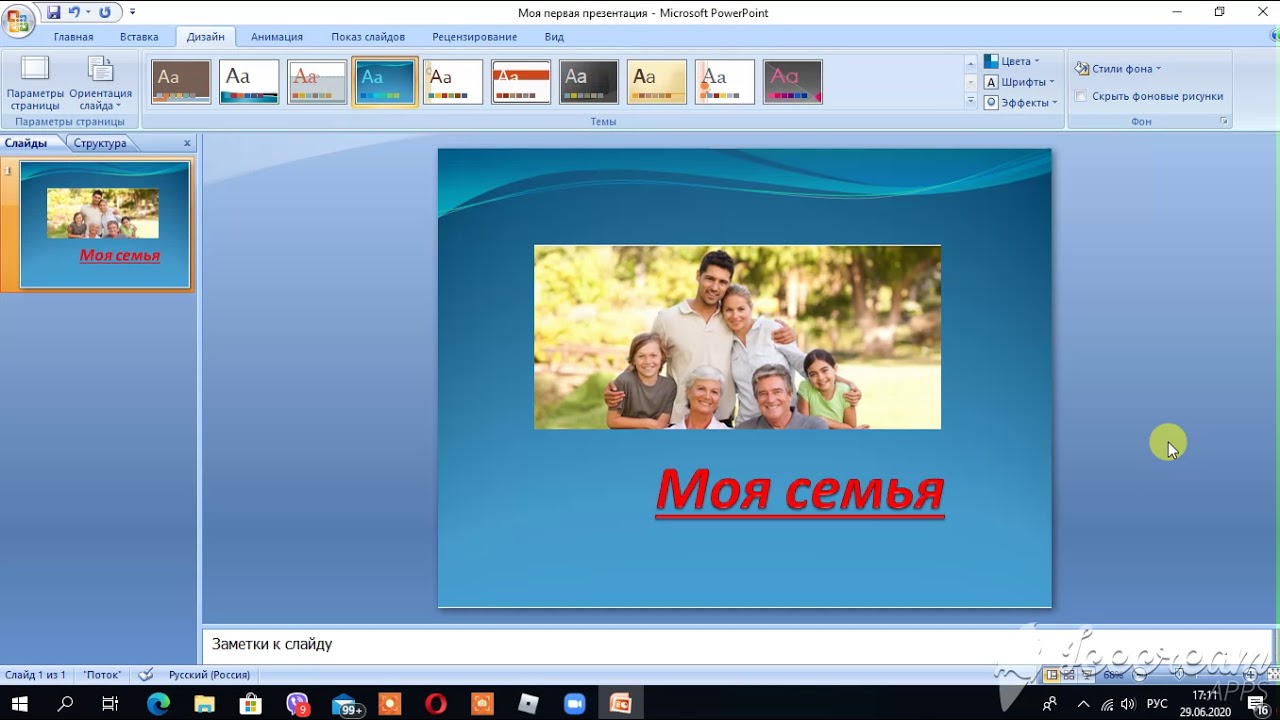Viewport: 1280px width, 720px height.
Task: Redo the last action
Action: (105, 13)
